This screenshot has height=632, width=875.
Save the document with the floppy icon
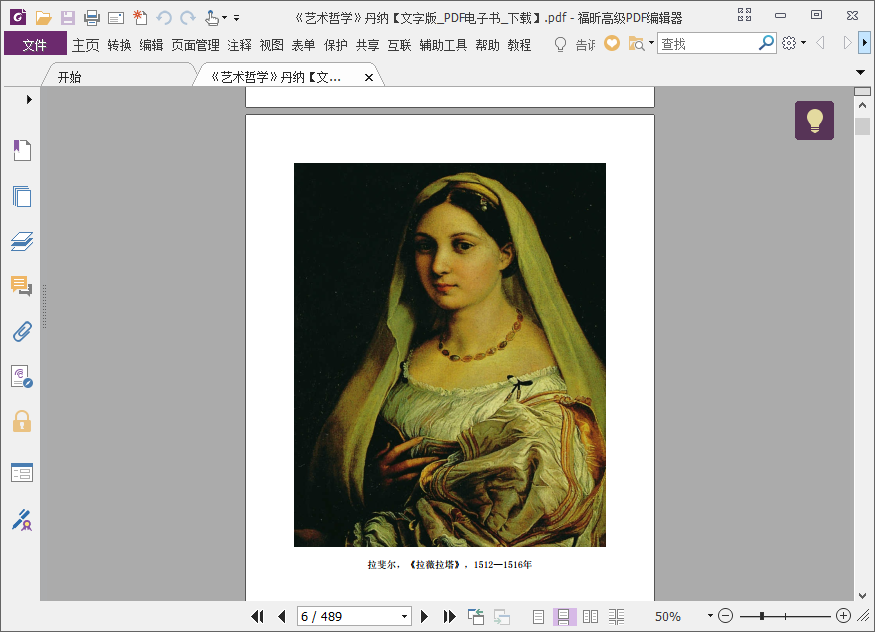68,18
